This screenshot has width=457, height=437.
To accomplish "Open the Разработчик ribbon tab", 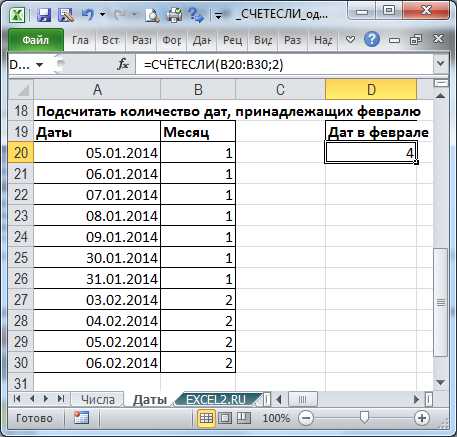I will tap(292, 40).
